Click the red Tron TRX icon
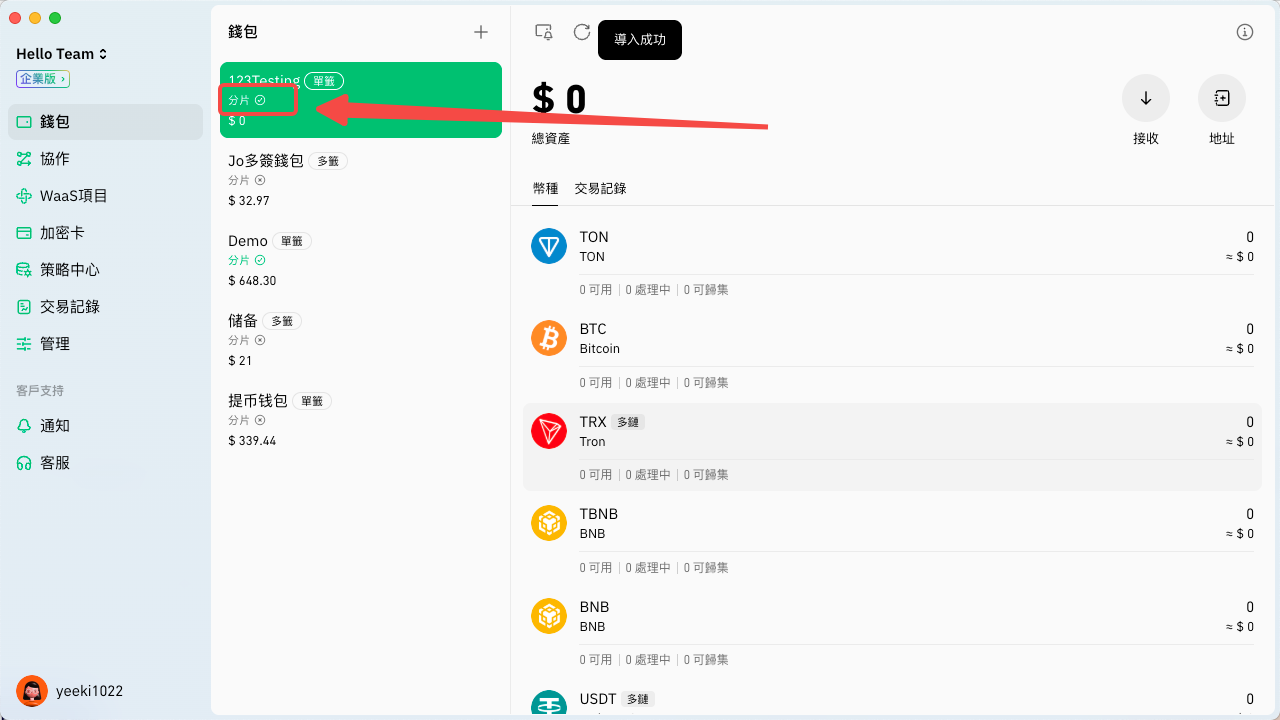 [x=549, y=431]
